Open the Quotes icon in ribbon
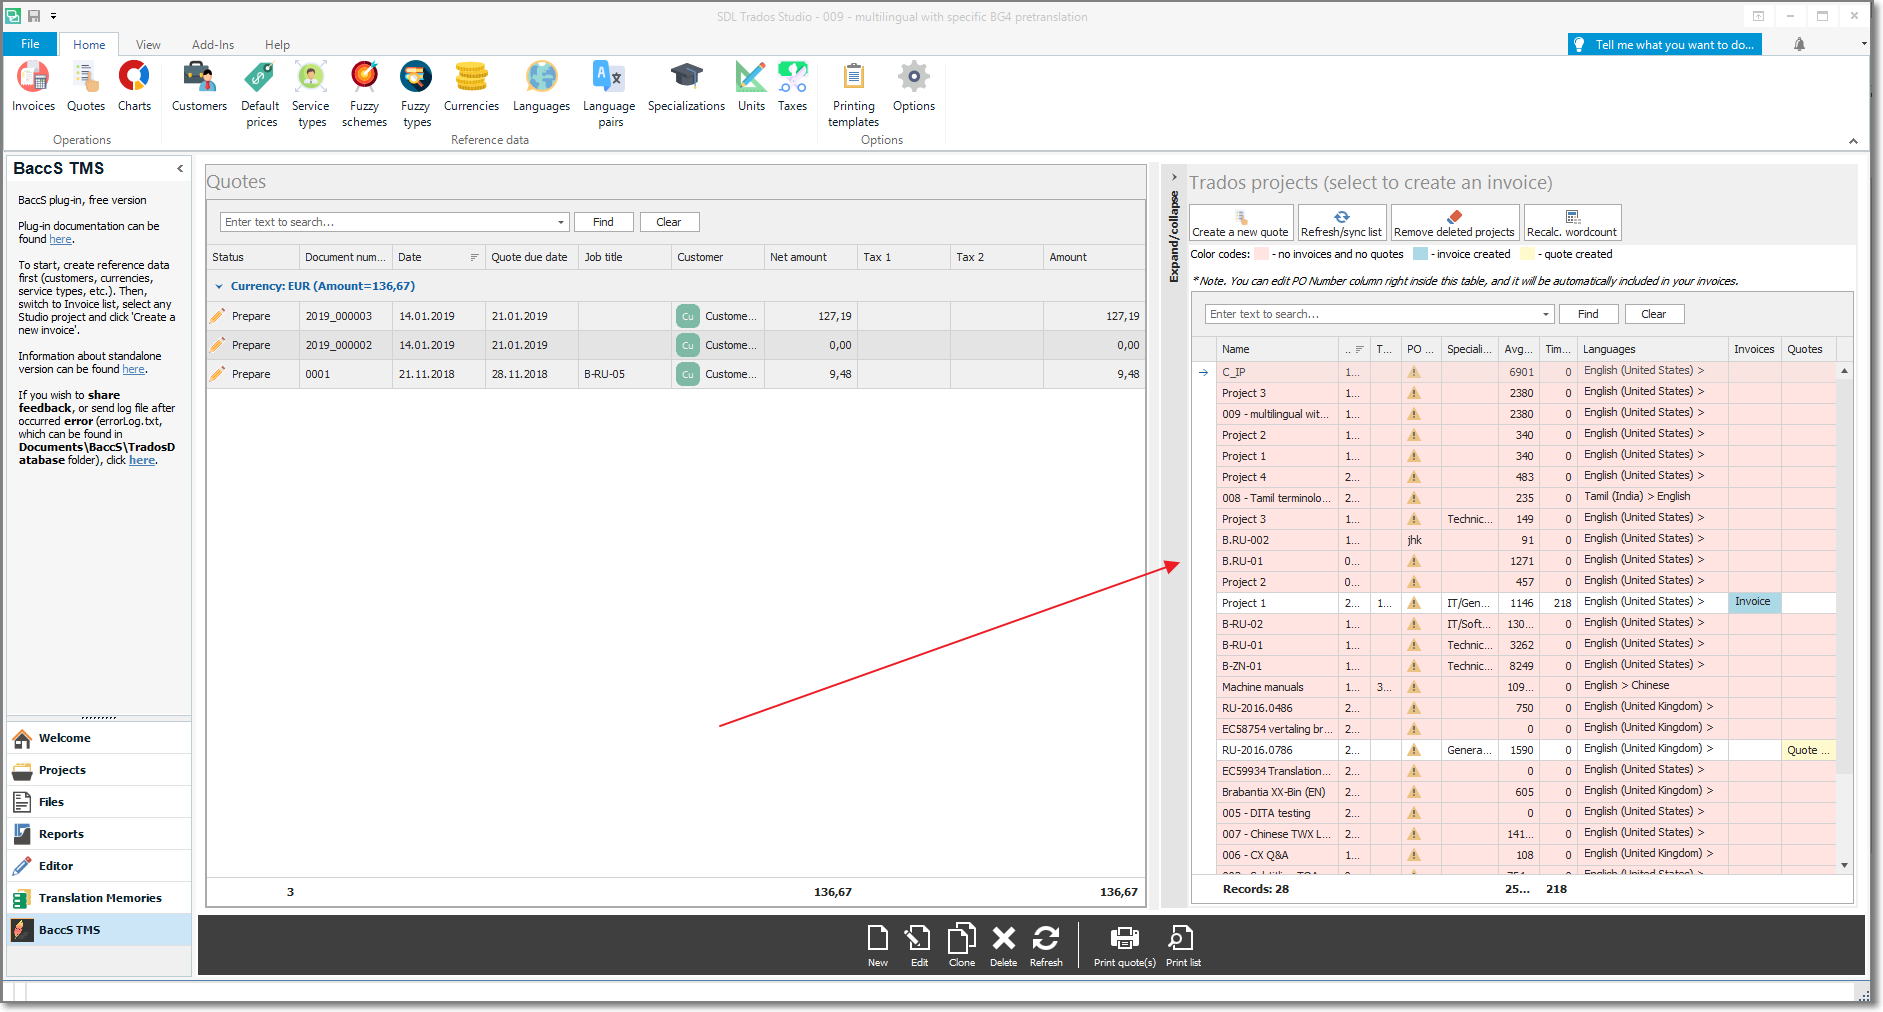The width and height of the screenshot is (1883, 1012). click(x=86, y=87)
